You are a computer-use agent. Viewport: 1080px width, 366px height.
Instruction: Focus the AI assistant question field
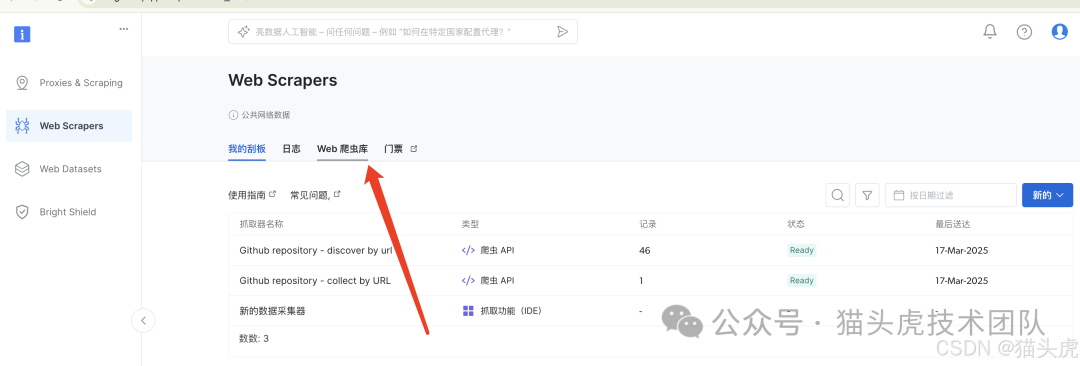tap(403, 32)
